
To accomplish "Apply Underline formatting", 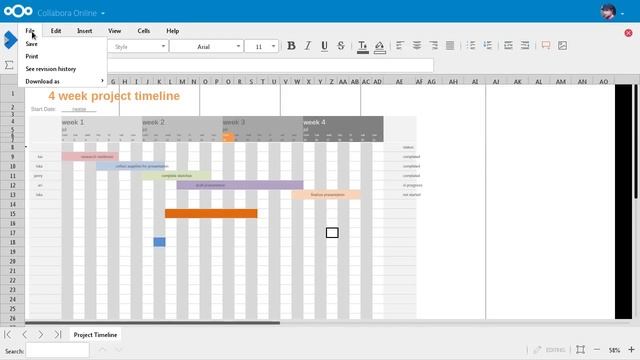I will tap(324, 46).
